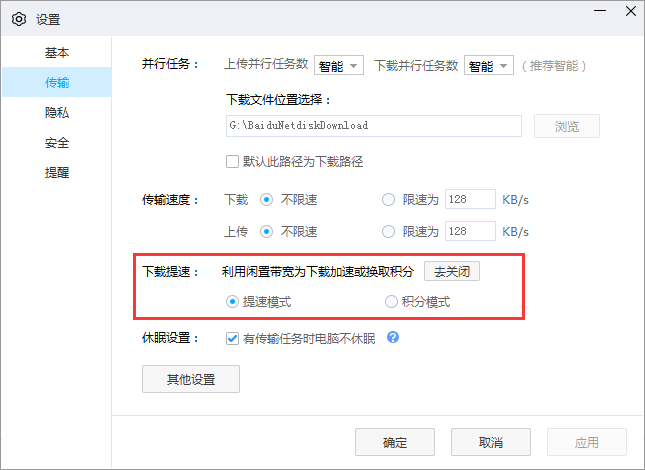
Task: Close the settings dialog window
Action: pyautogui.click(x=625, y=17)
